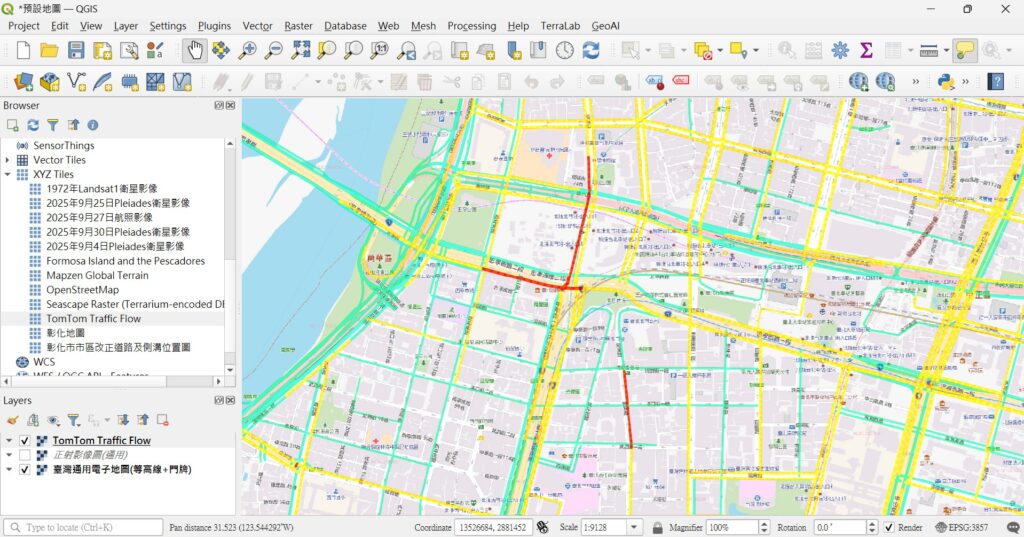Open the layout manager icon
This screenshot has height=537, width=1024.
(x=129, y=50)
